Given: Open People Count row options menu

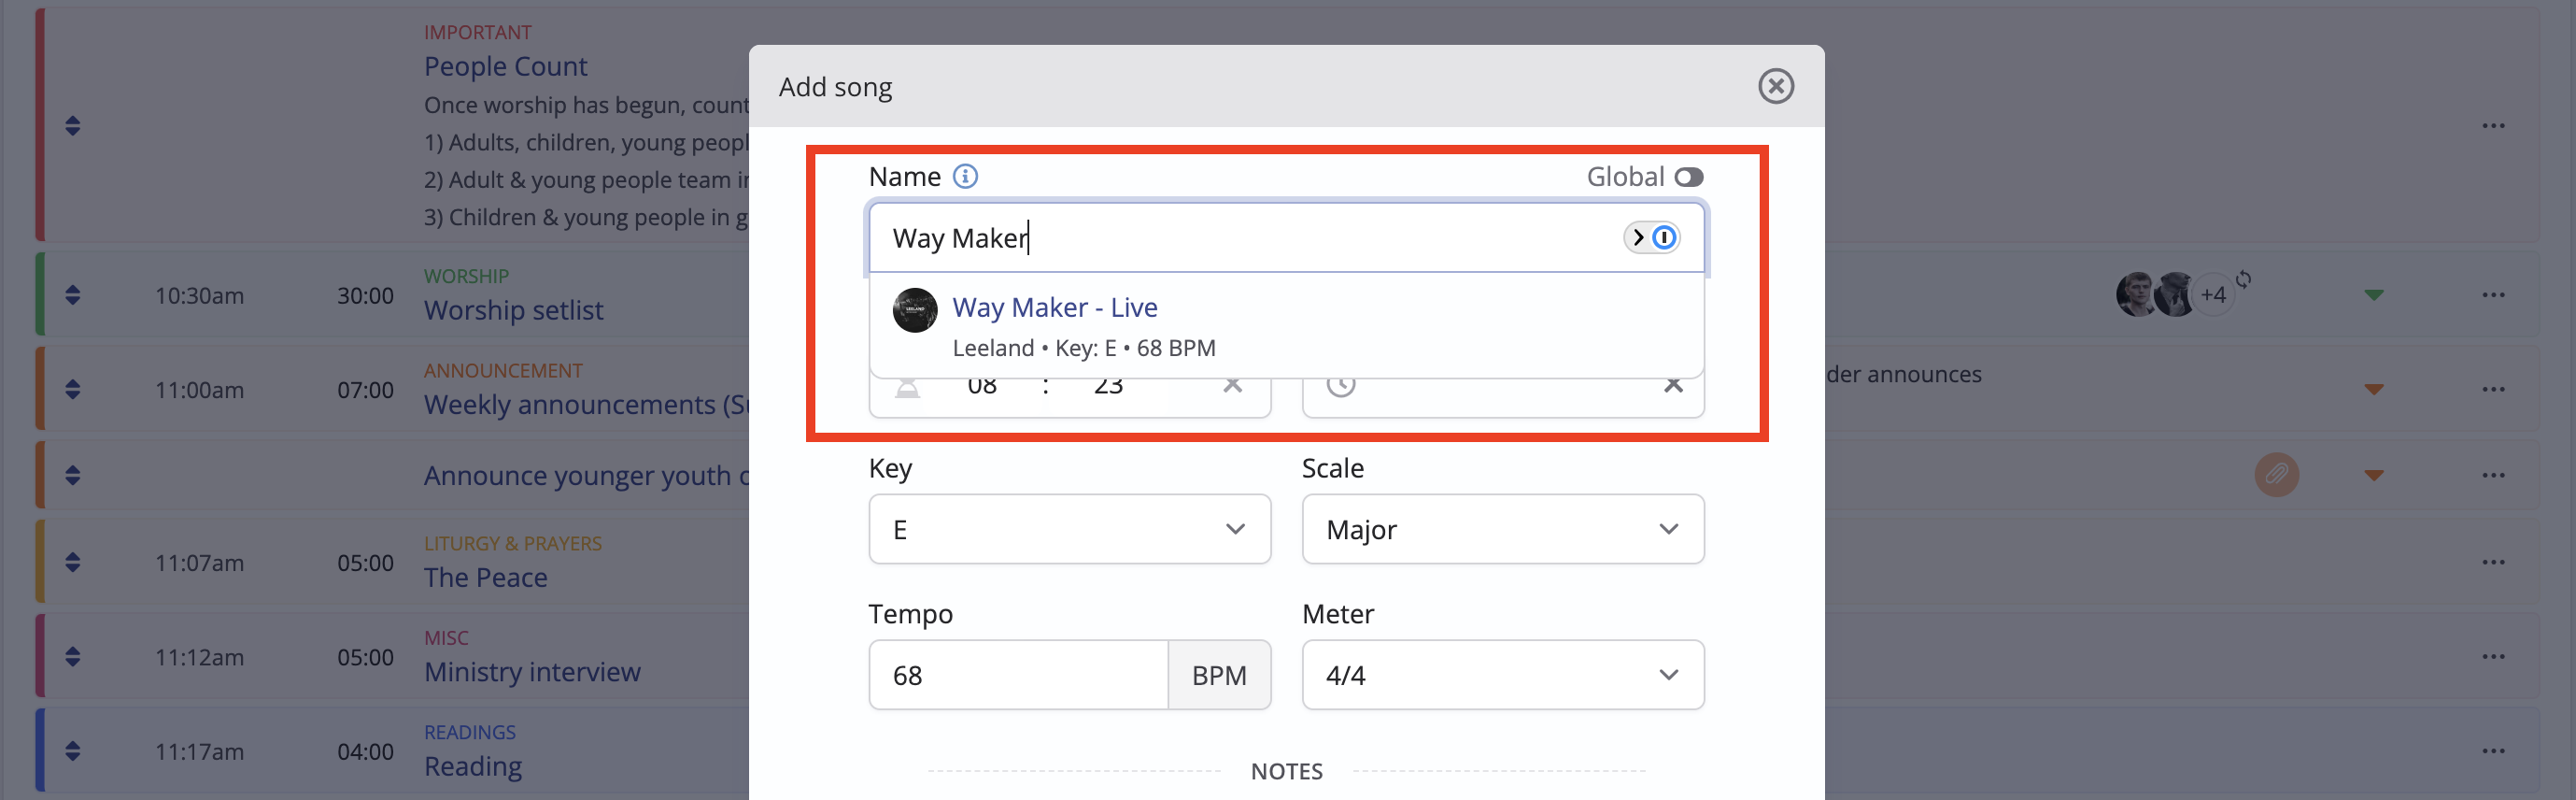Looking at the screenshot, I should 2493,126.
